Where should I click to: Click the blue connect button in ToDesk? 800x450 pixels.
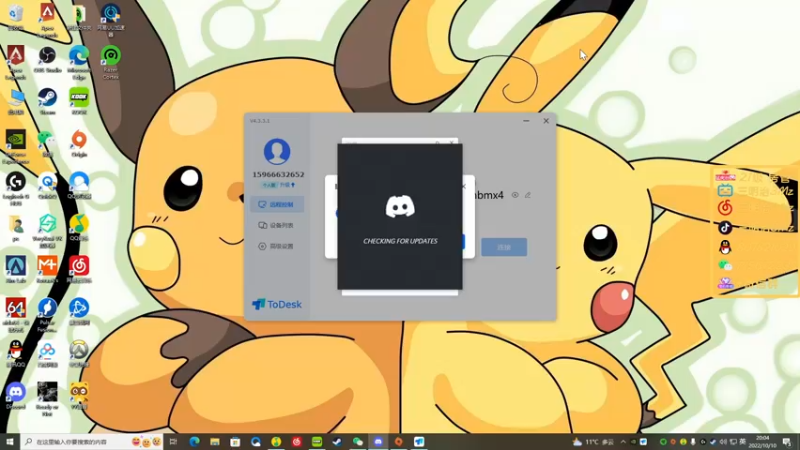point(504,247)
